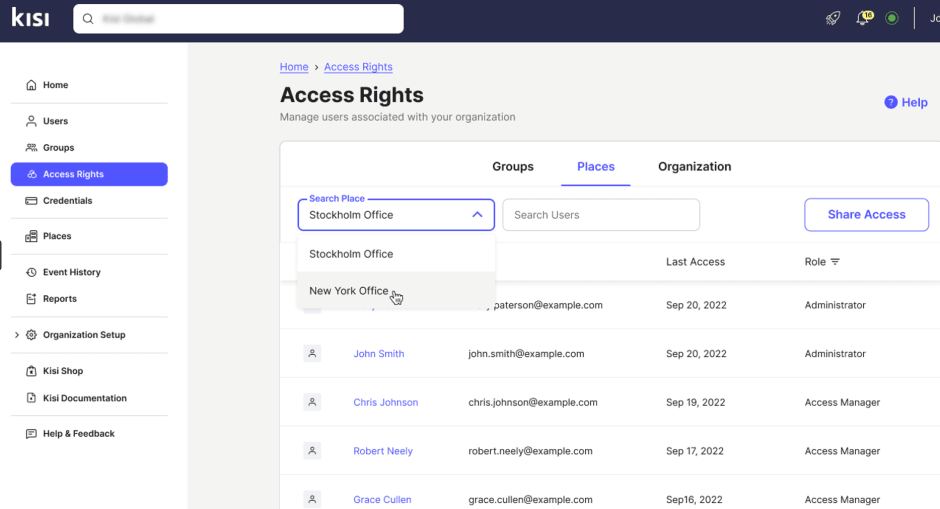
Task: Click the Groups people icon in sidebar
Action: 31,147
